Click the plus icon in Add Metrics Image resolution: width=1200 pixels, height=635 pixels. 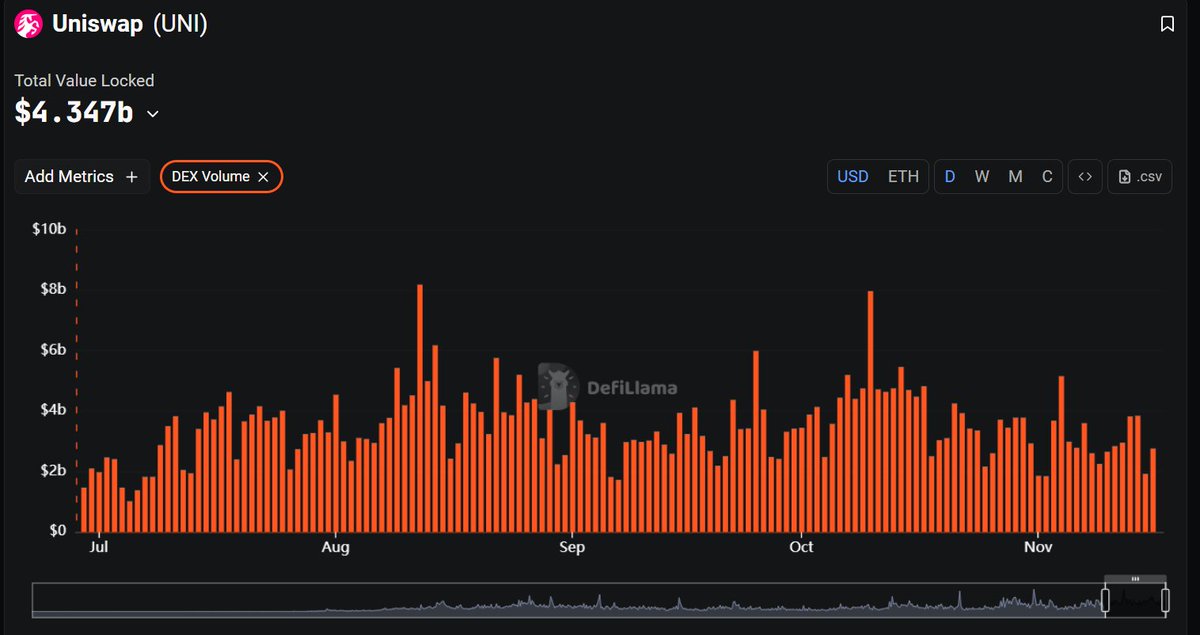131,177
